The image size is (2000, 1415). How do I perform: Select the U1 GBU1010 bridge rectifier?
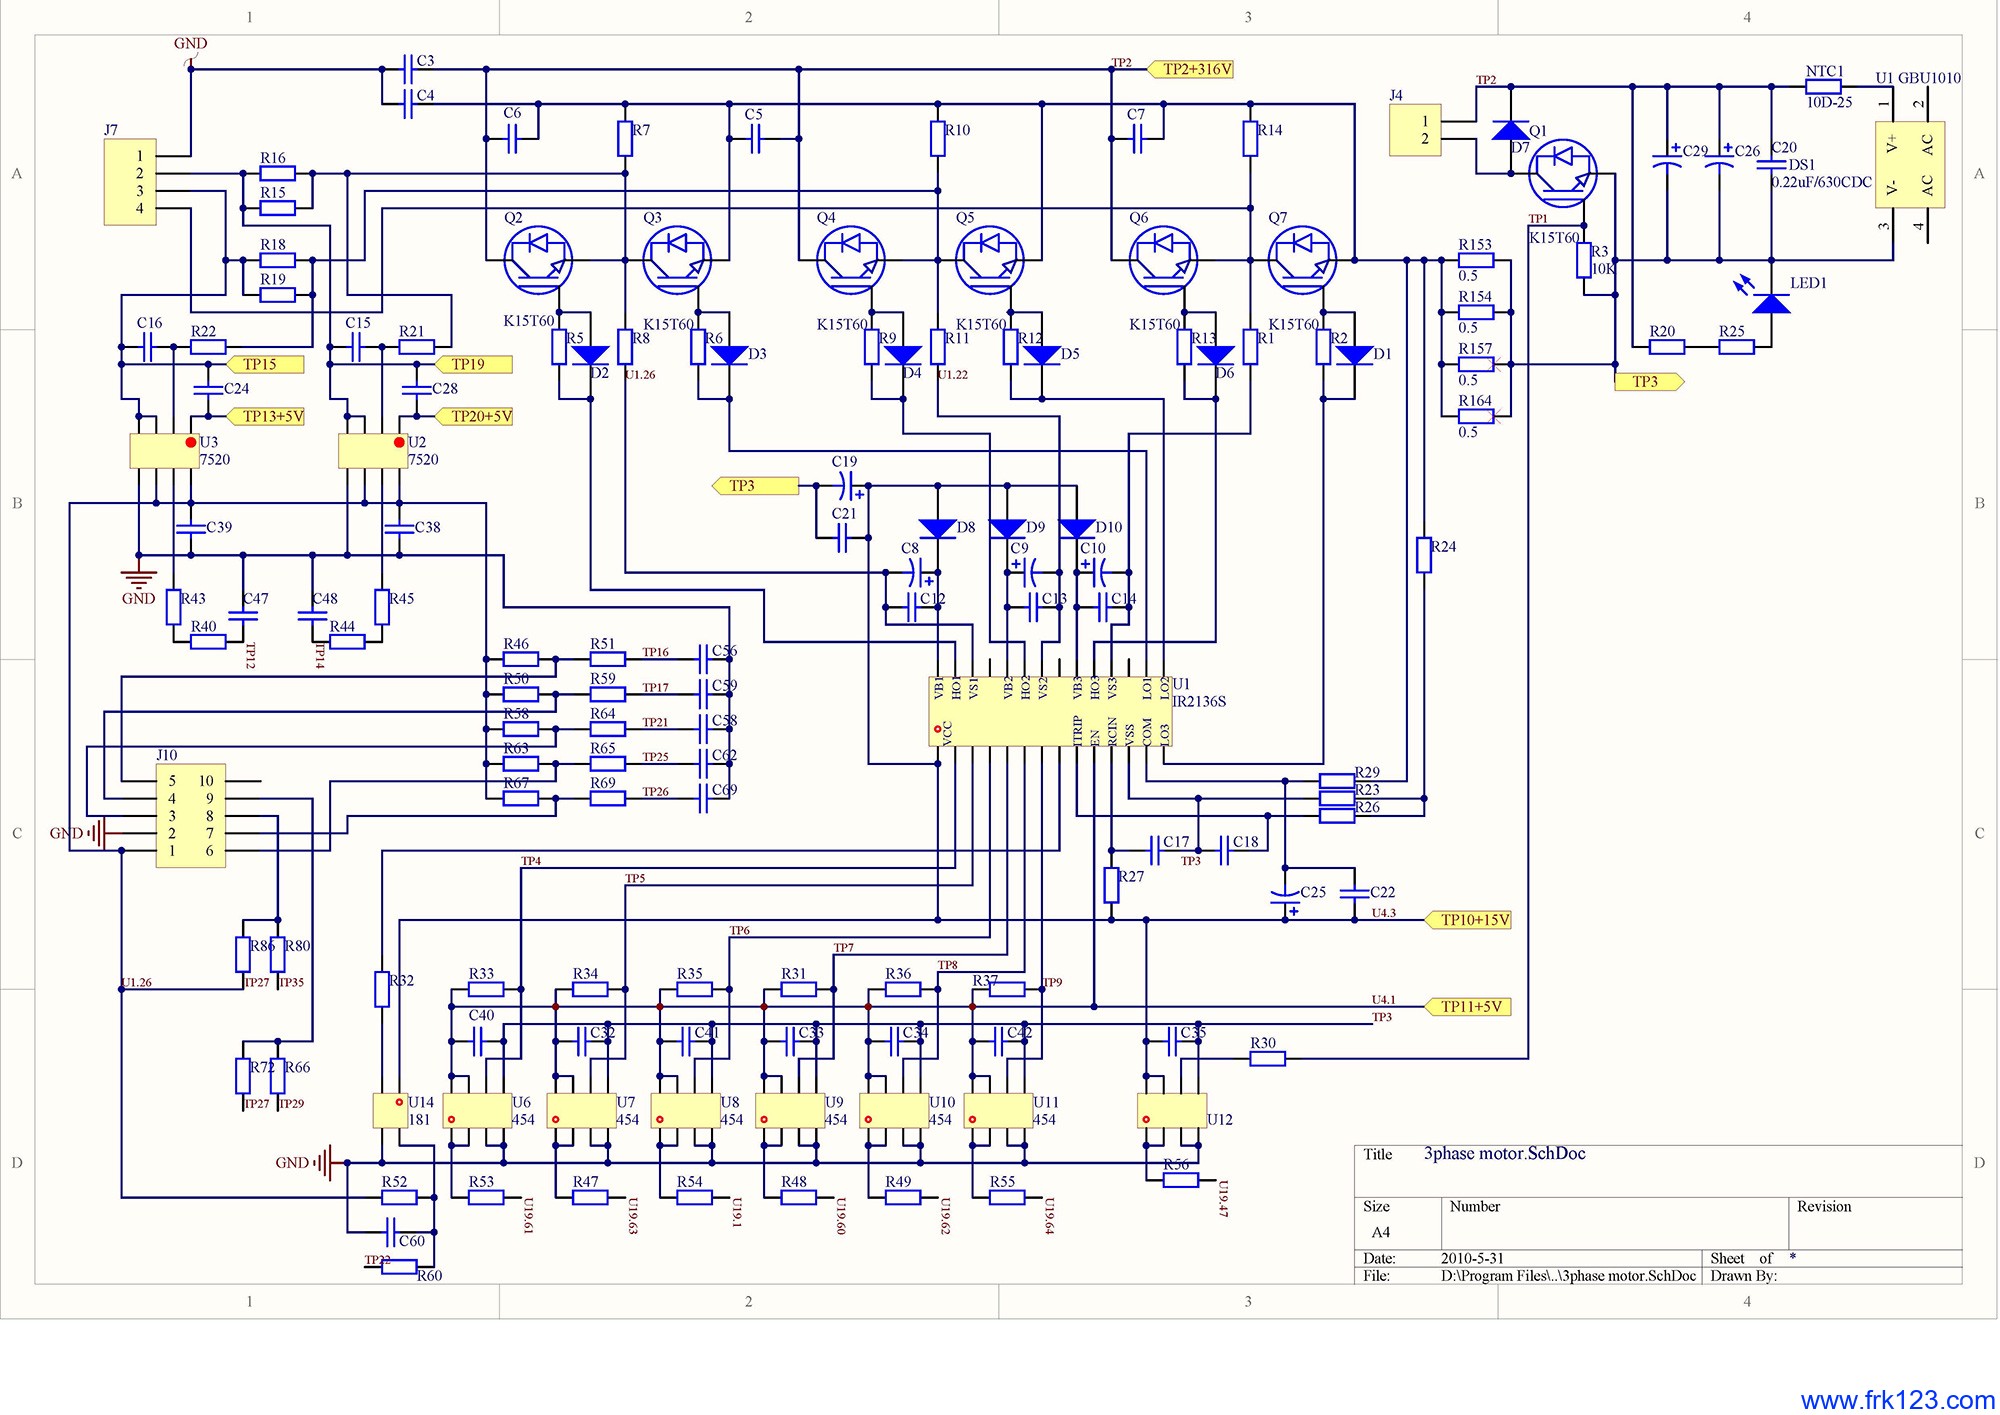1909,165
